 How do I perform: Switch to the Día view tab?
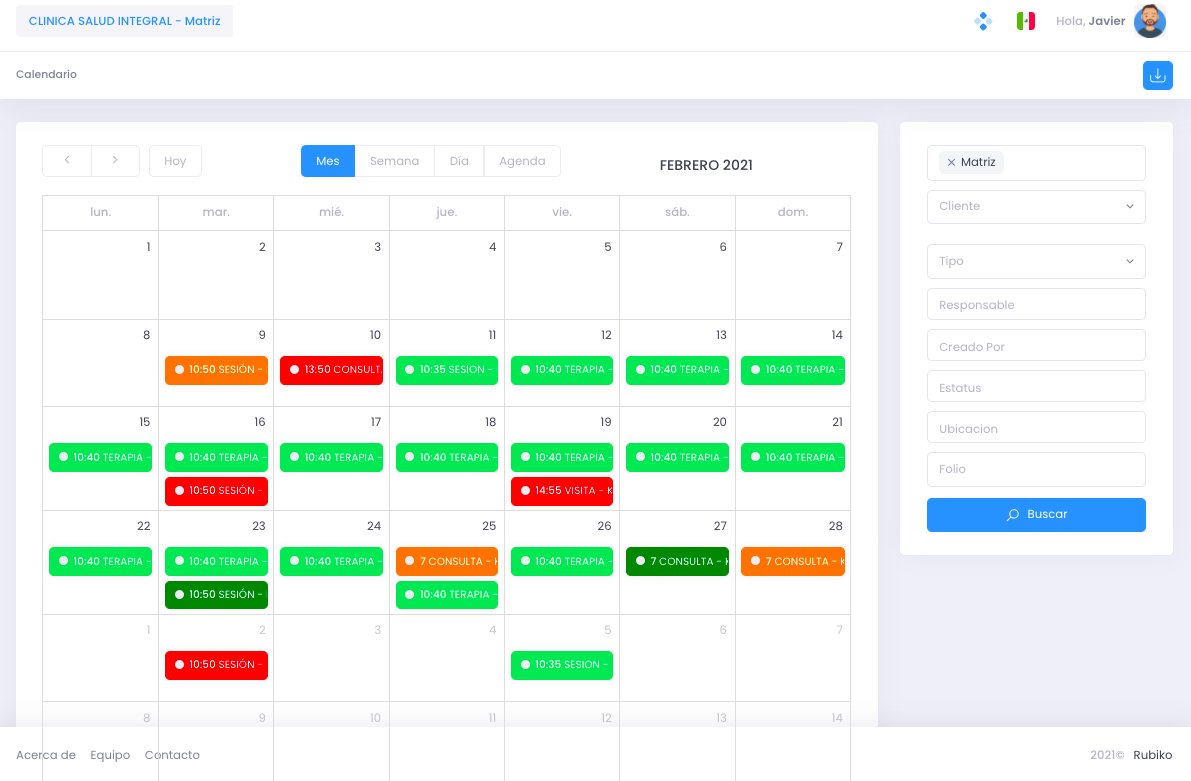click(459, 161)
